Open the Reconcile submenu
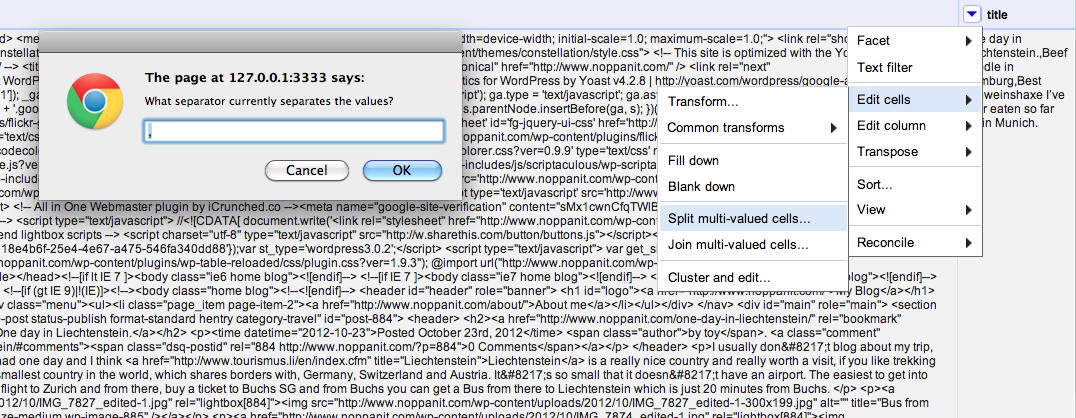The image size is (1076, 418). (x=913, y=243)
